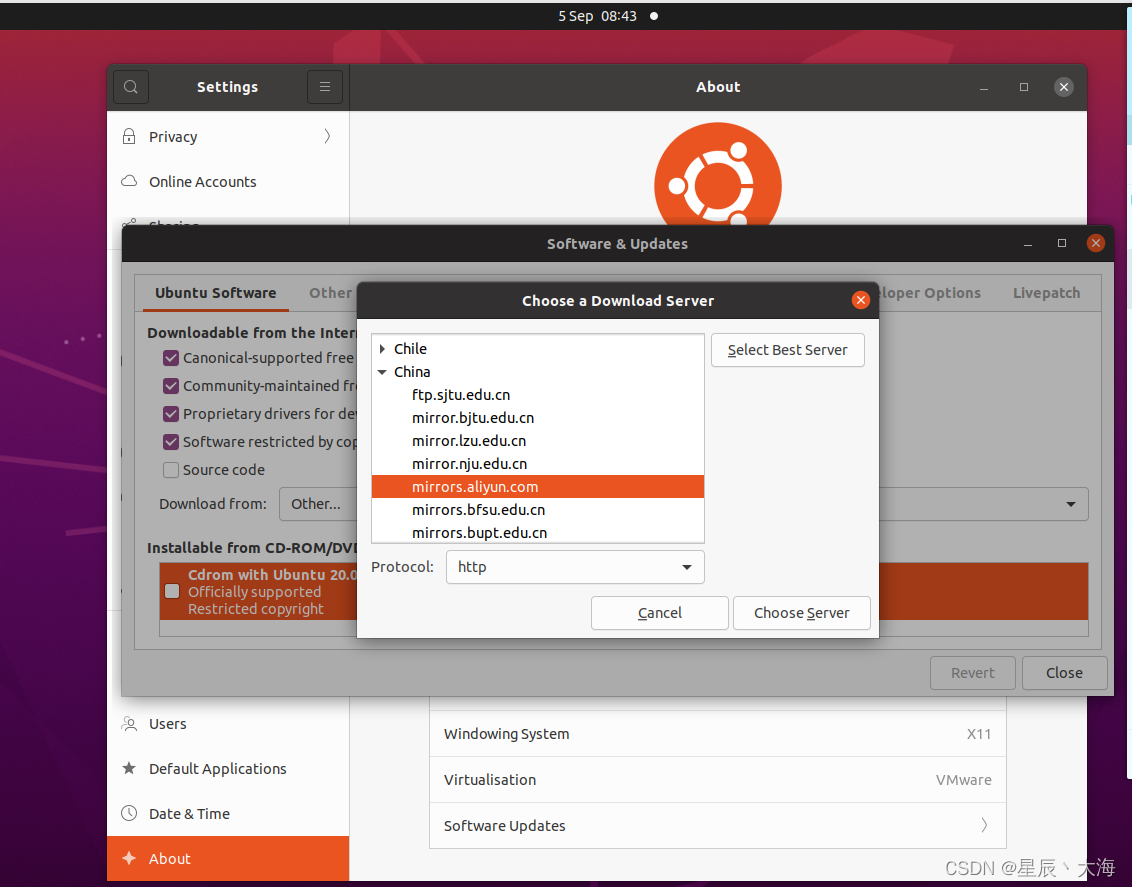Disable Community-maintained free software
This screenshot has height=887, width=1132.
171,386
